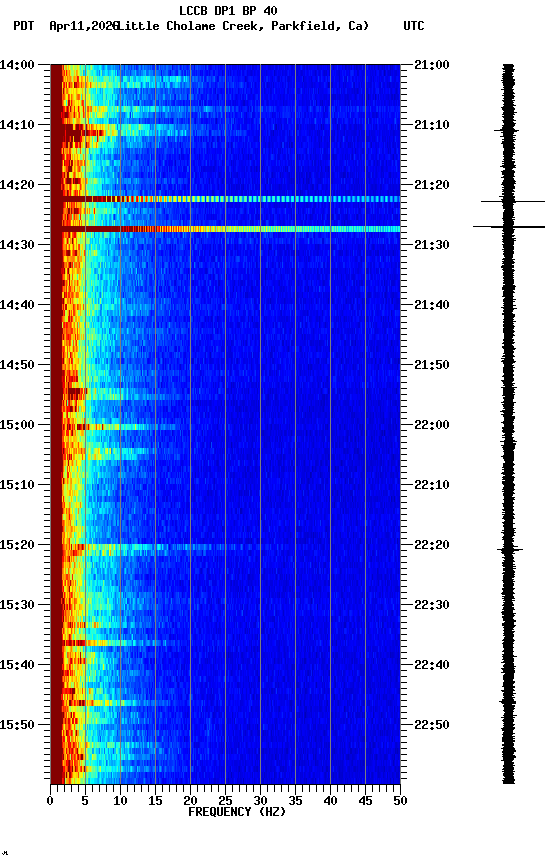
Task: Click the title text "LCCB DP1 BP 40"
Action: 228,10
